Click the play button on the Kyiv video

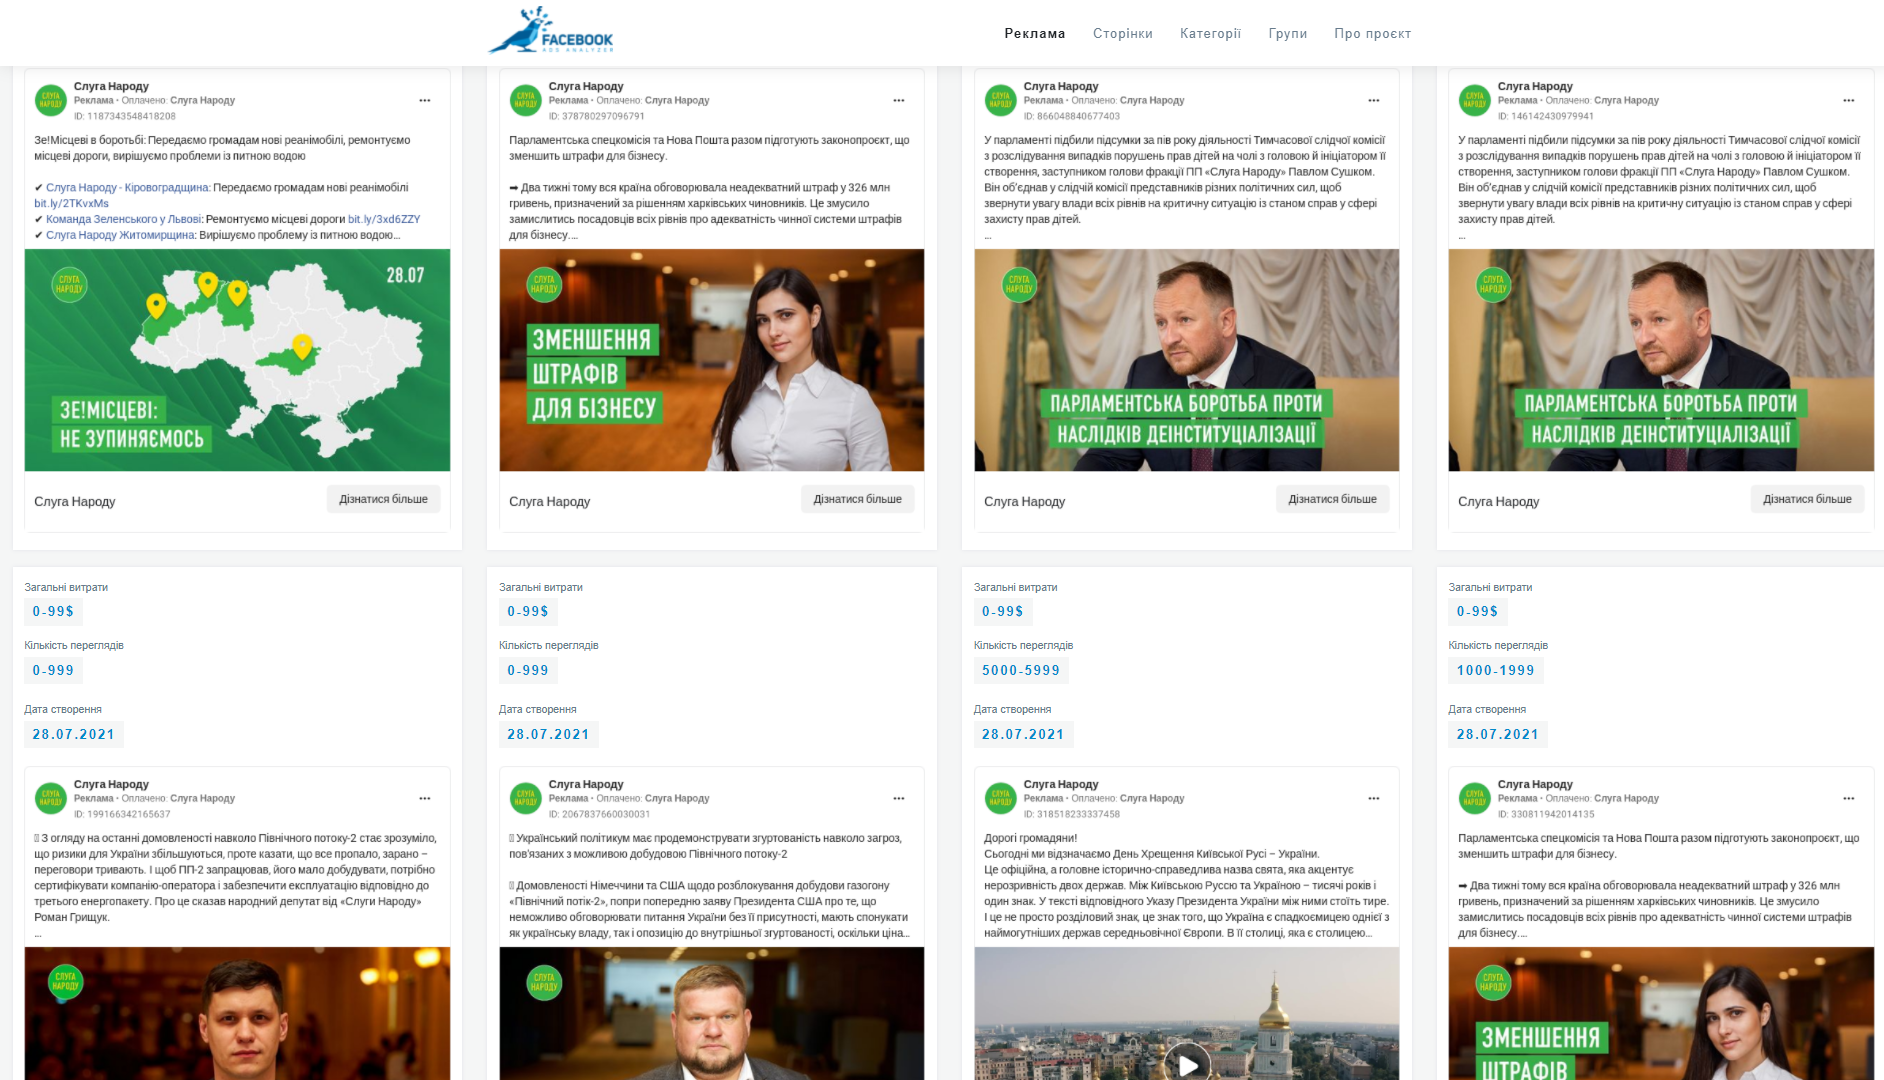1187,1064
